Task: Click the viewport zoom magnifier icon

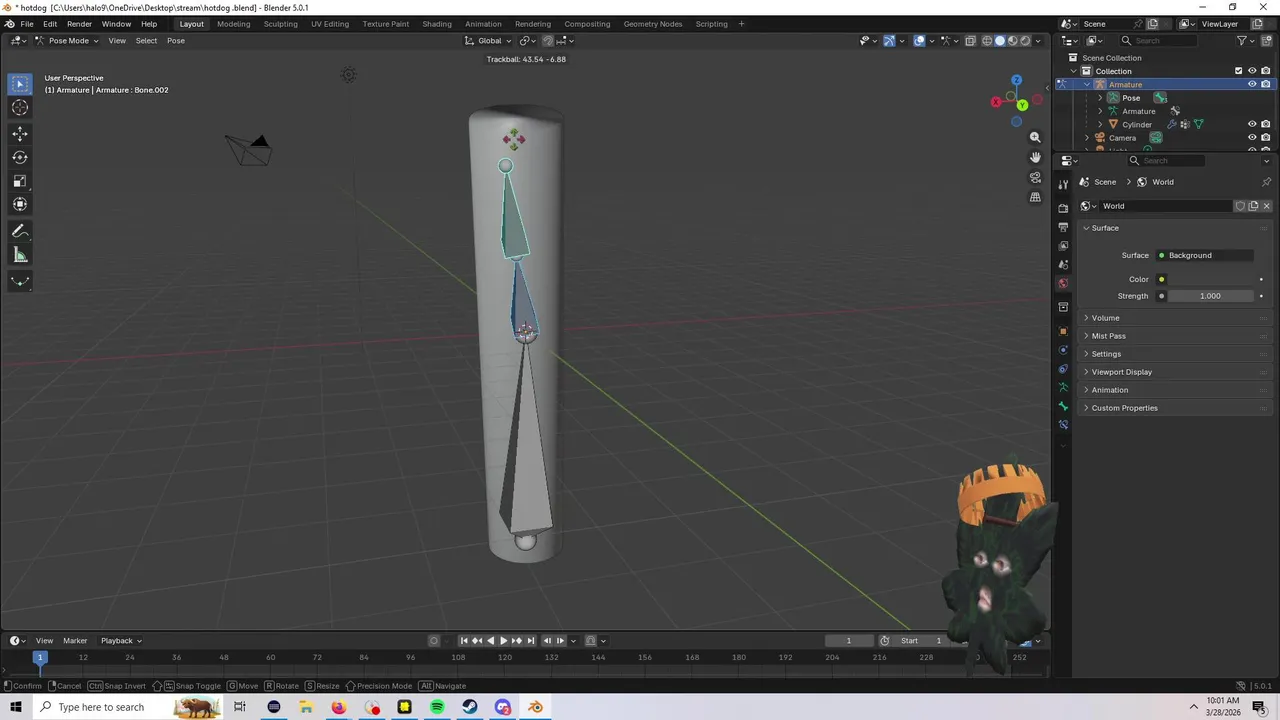Action: pyautogui.click(x=1035, y=137)
